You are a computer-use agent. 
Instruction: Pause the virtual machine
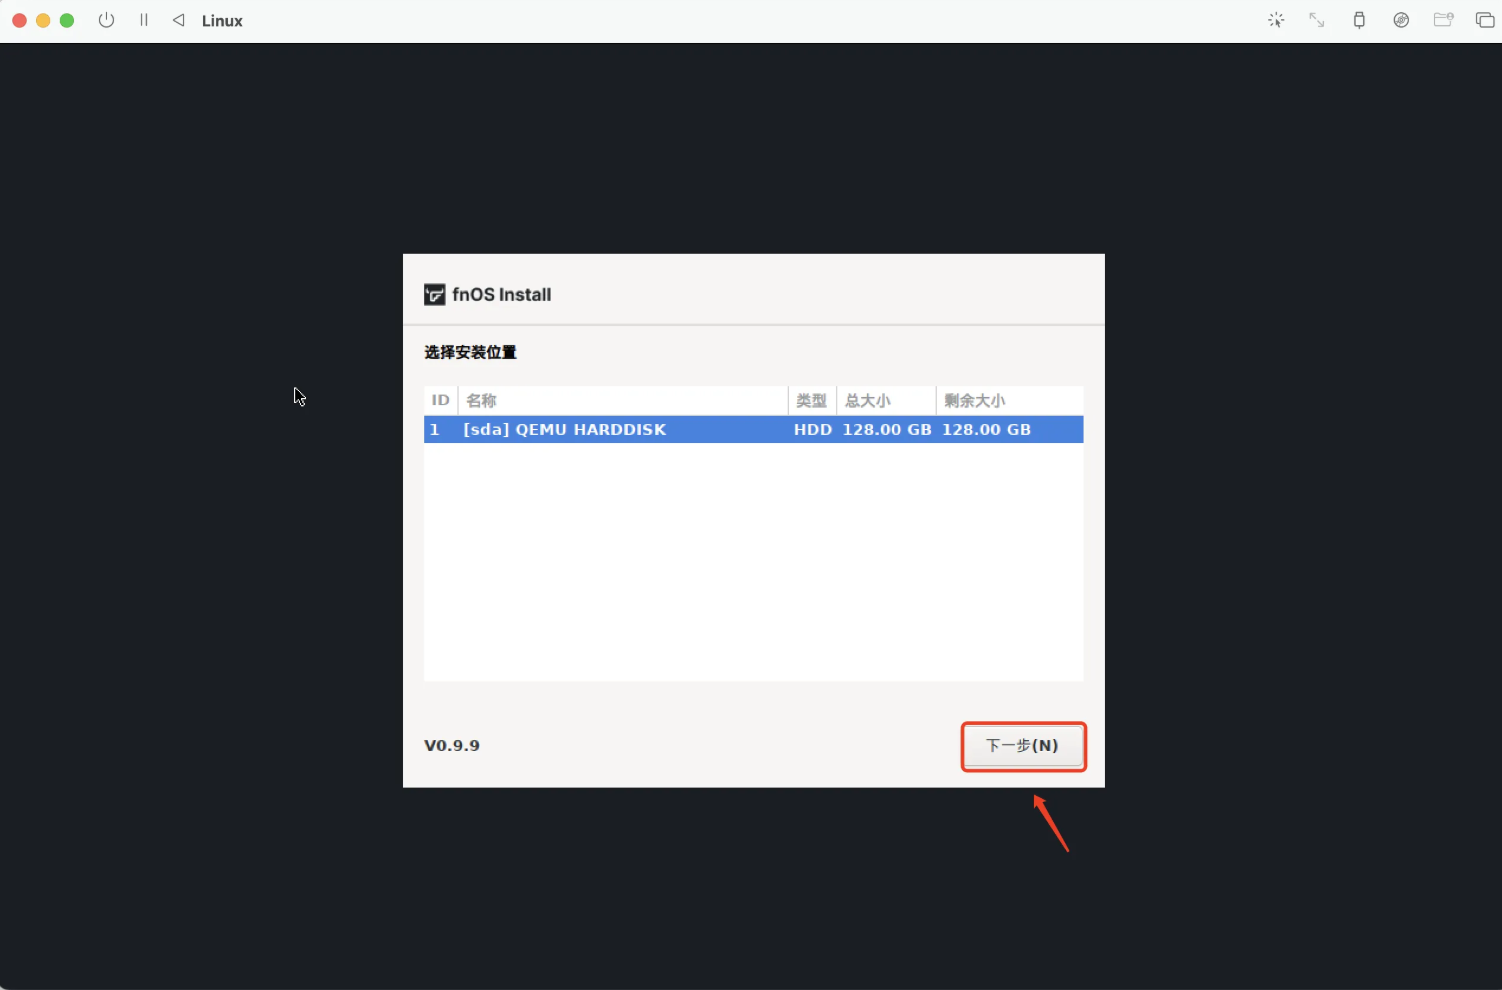(x=144, y=20)
